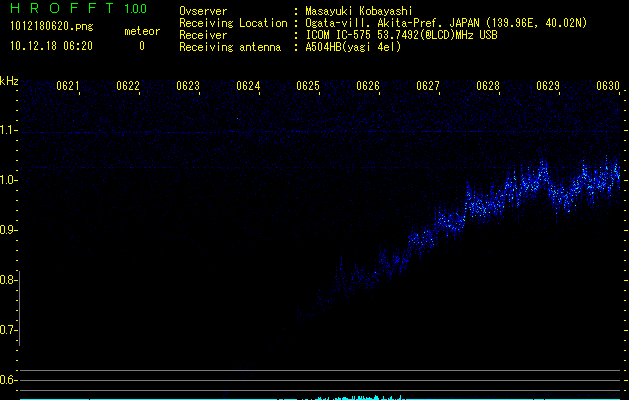
Task: Select the 0630 time marker
Action: click(608, 87)
